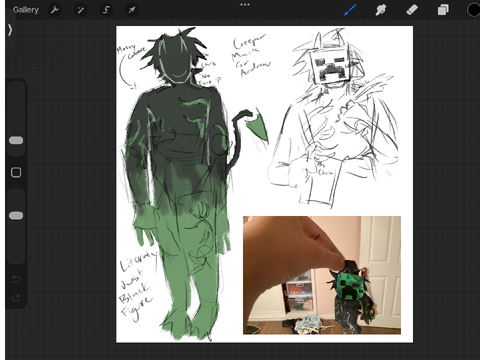Click the brush size slider handle

[16, 140]
